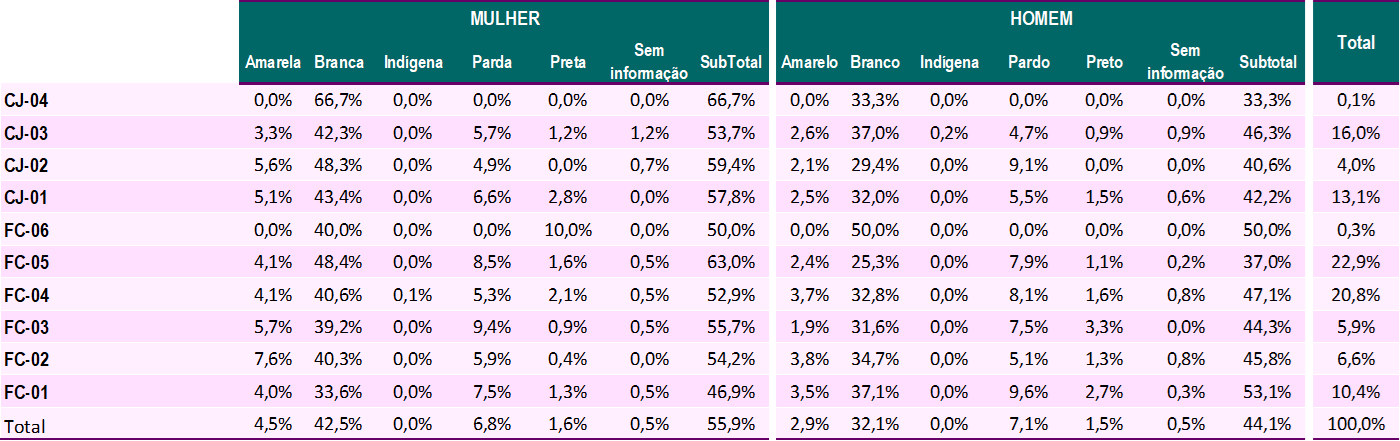This screenshot has width=1400, height=441.
Task: Select the Branca column header
Action: pos(338,62)
